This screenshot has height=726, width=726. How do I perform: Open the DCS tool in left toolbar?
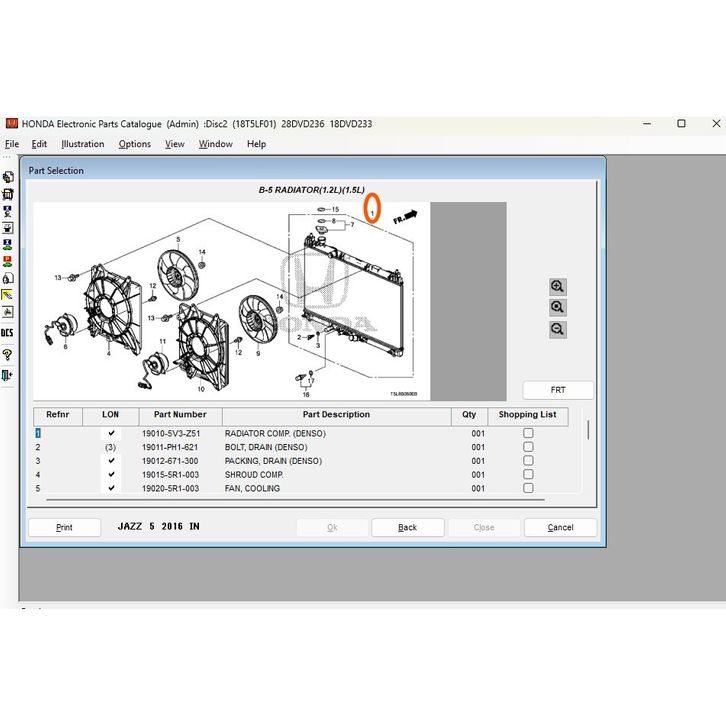coord(7,333)
